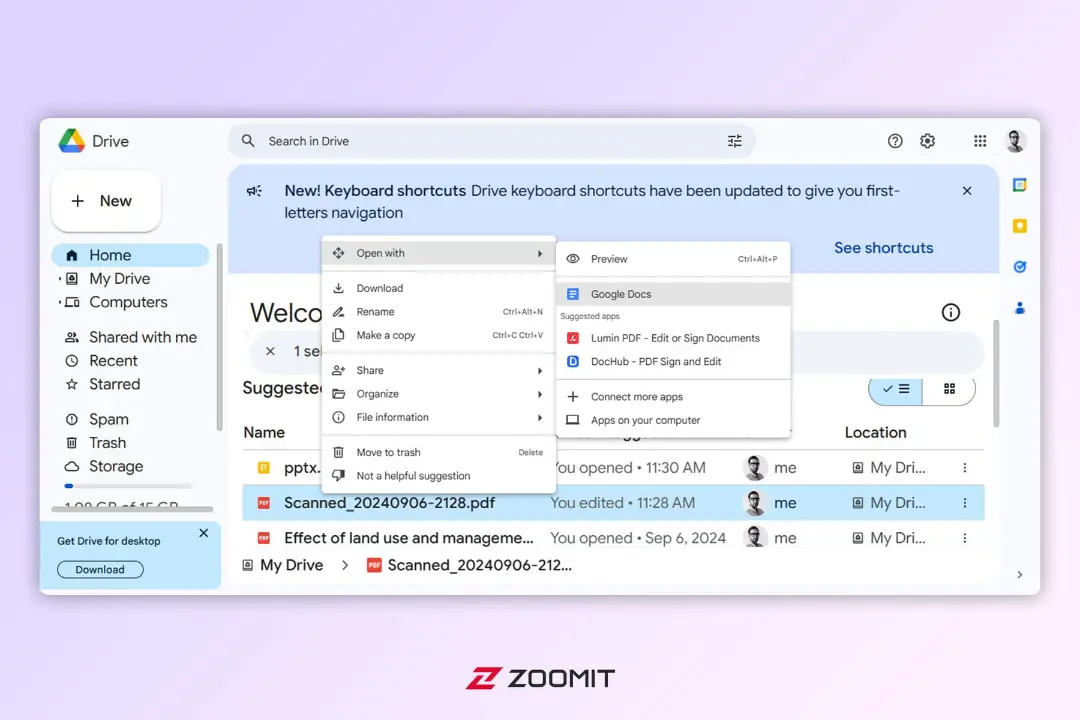Click the storage usage progress bar
This screenshot has height=720, width=1080.
point(128,486)
